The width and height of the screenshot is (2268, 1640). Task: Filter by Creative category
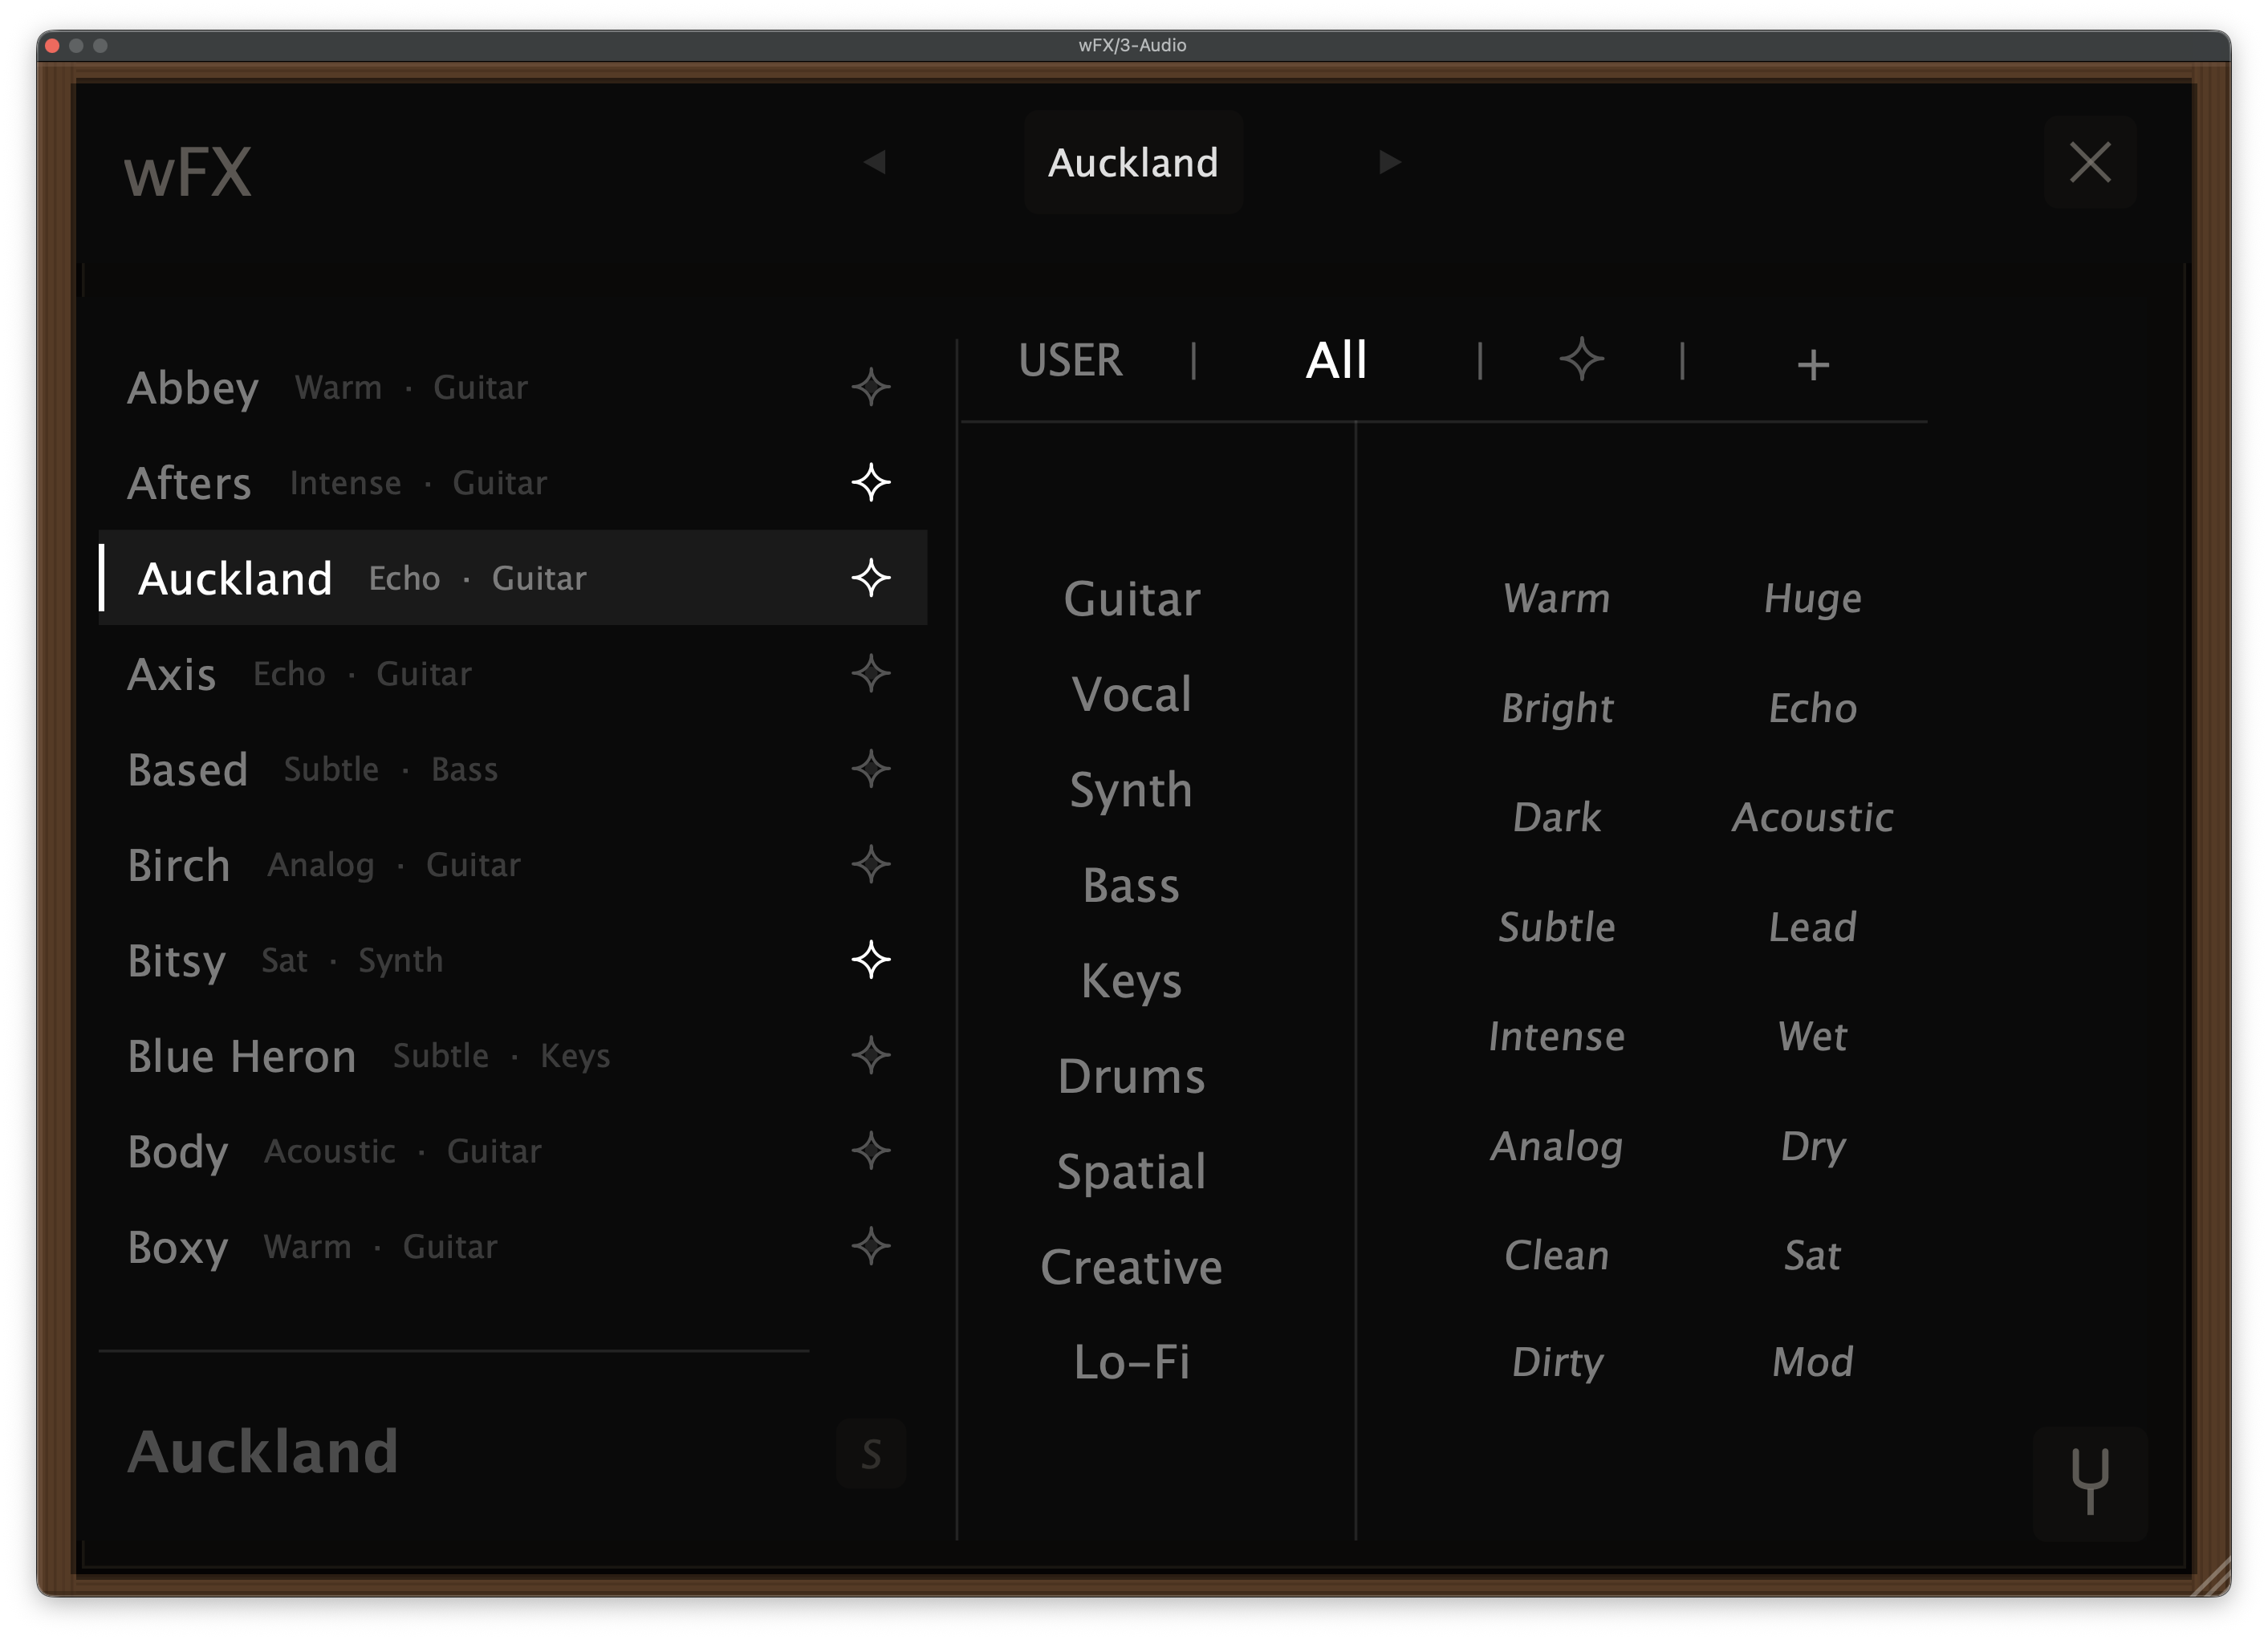1131,1267
